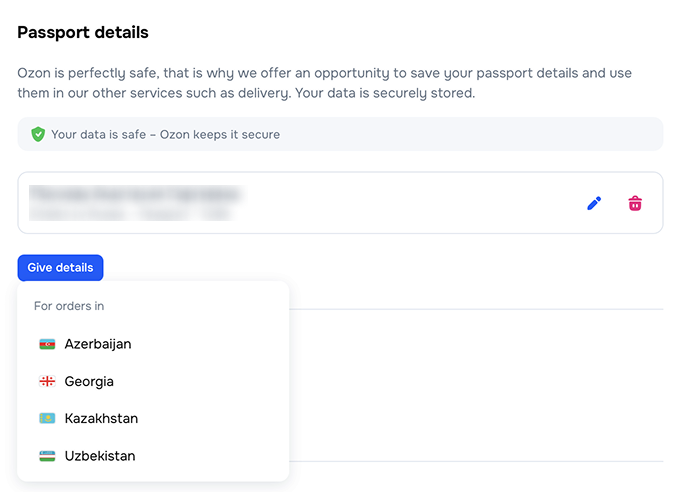
Task: Click the blurred passport number line
Action: pyautogui.click(x=130, y=213)
